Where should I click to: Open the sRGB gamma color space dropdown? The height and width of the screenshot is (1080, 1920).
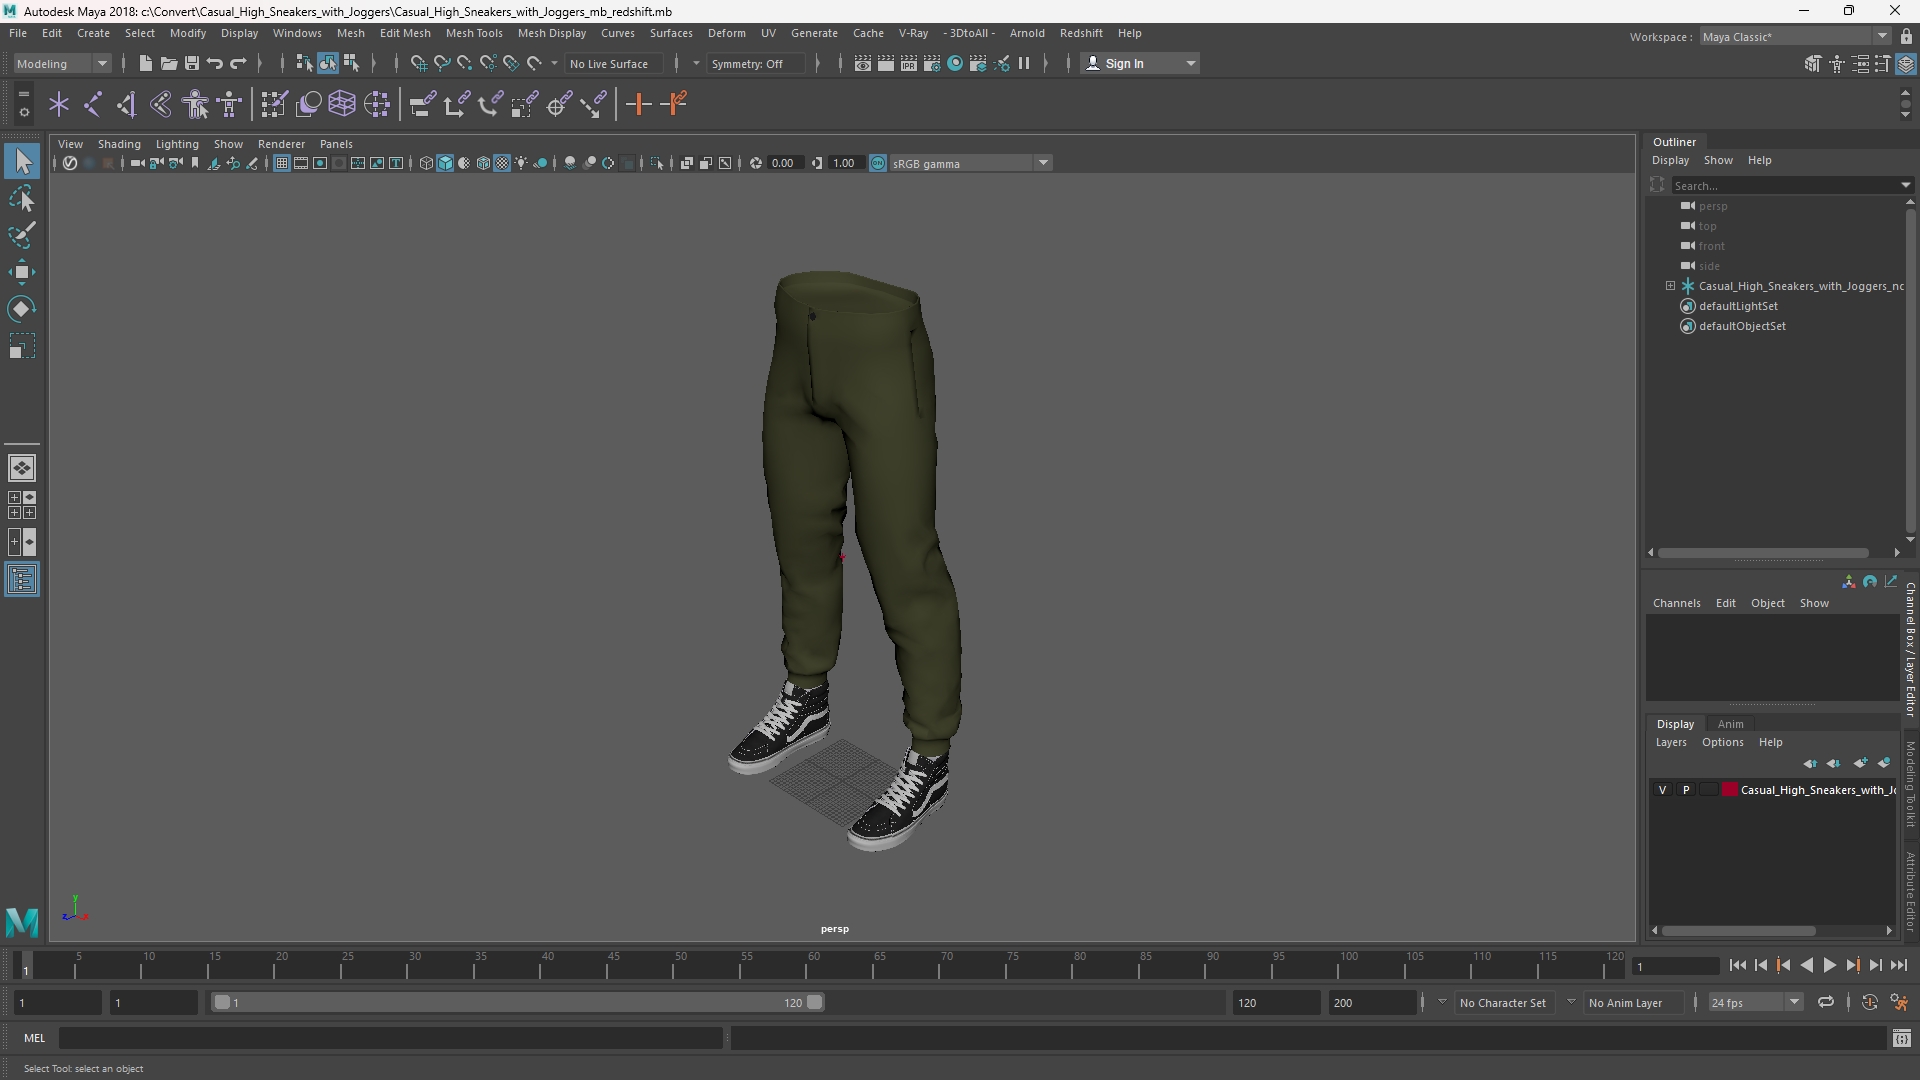970,163
